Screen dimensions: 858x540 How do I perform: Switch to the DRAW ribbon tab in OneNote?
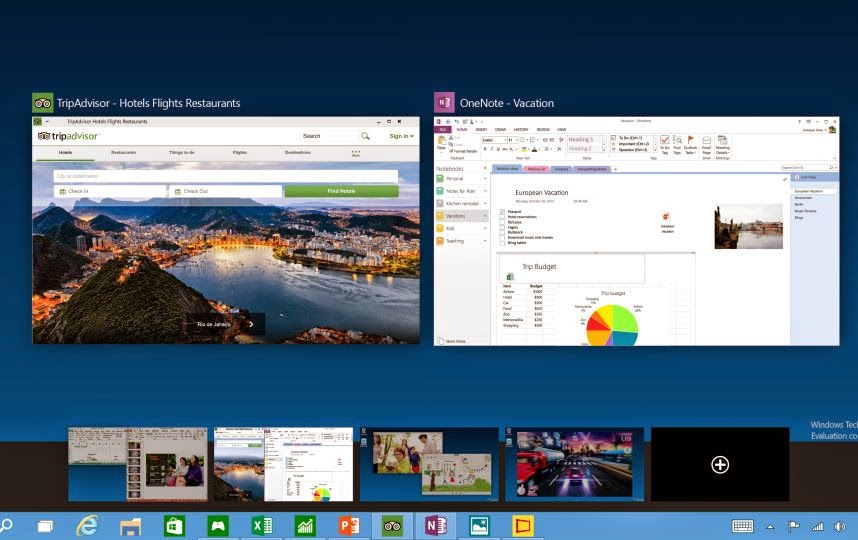pos(500,130)
